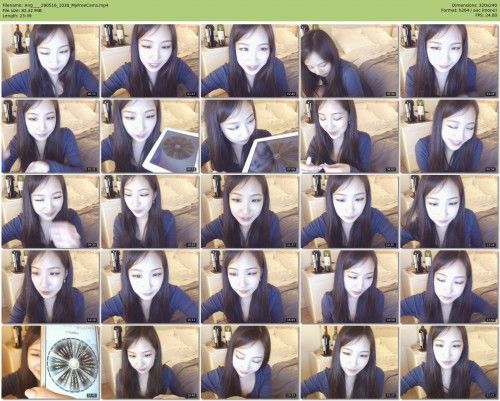Screen dimensions: 500x401
Task: Open thumbnail showing tablet held beside her face
Action: 150,136
